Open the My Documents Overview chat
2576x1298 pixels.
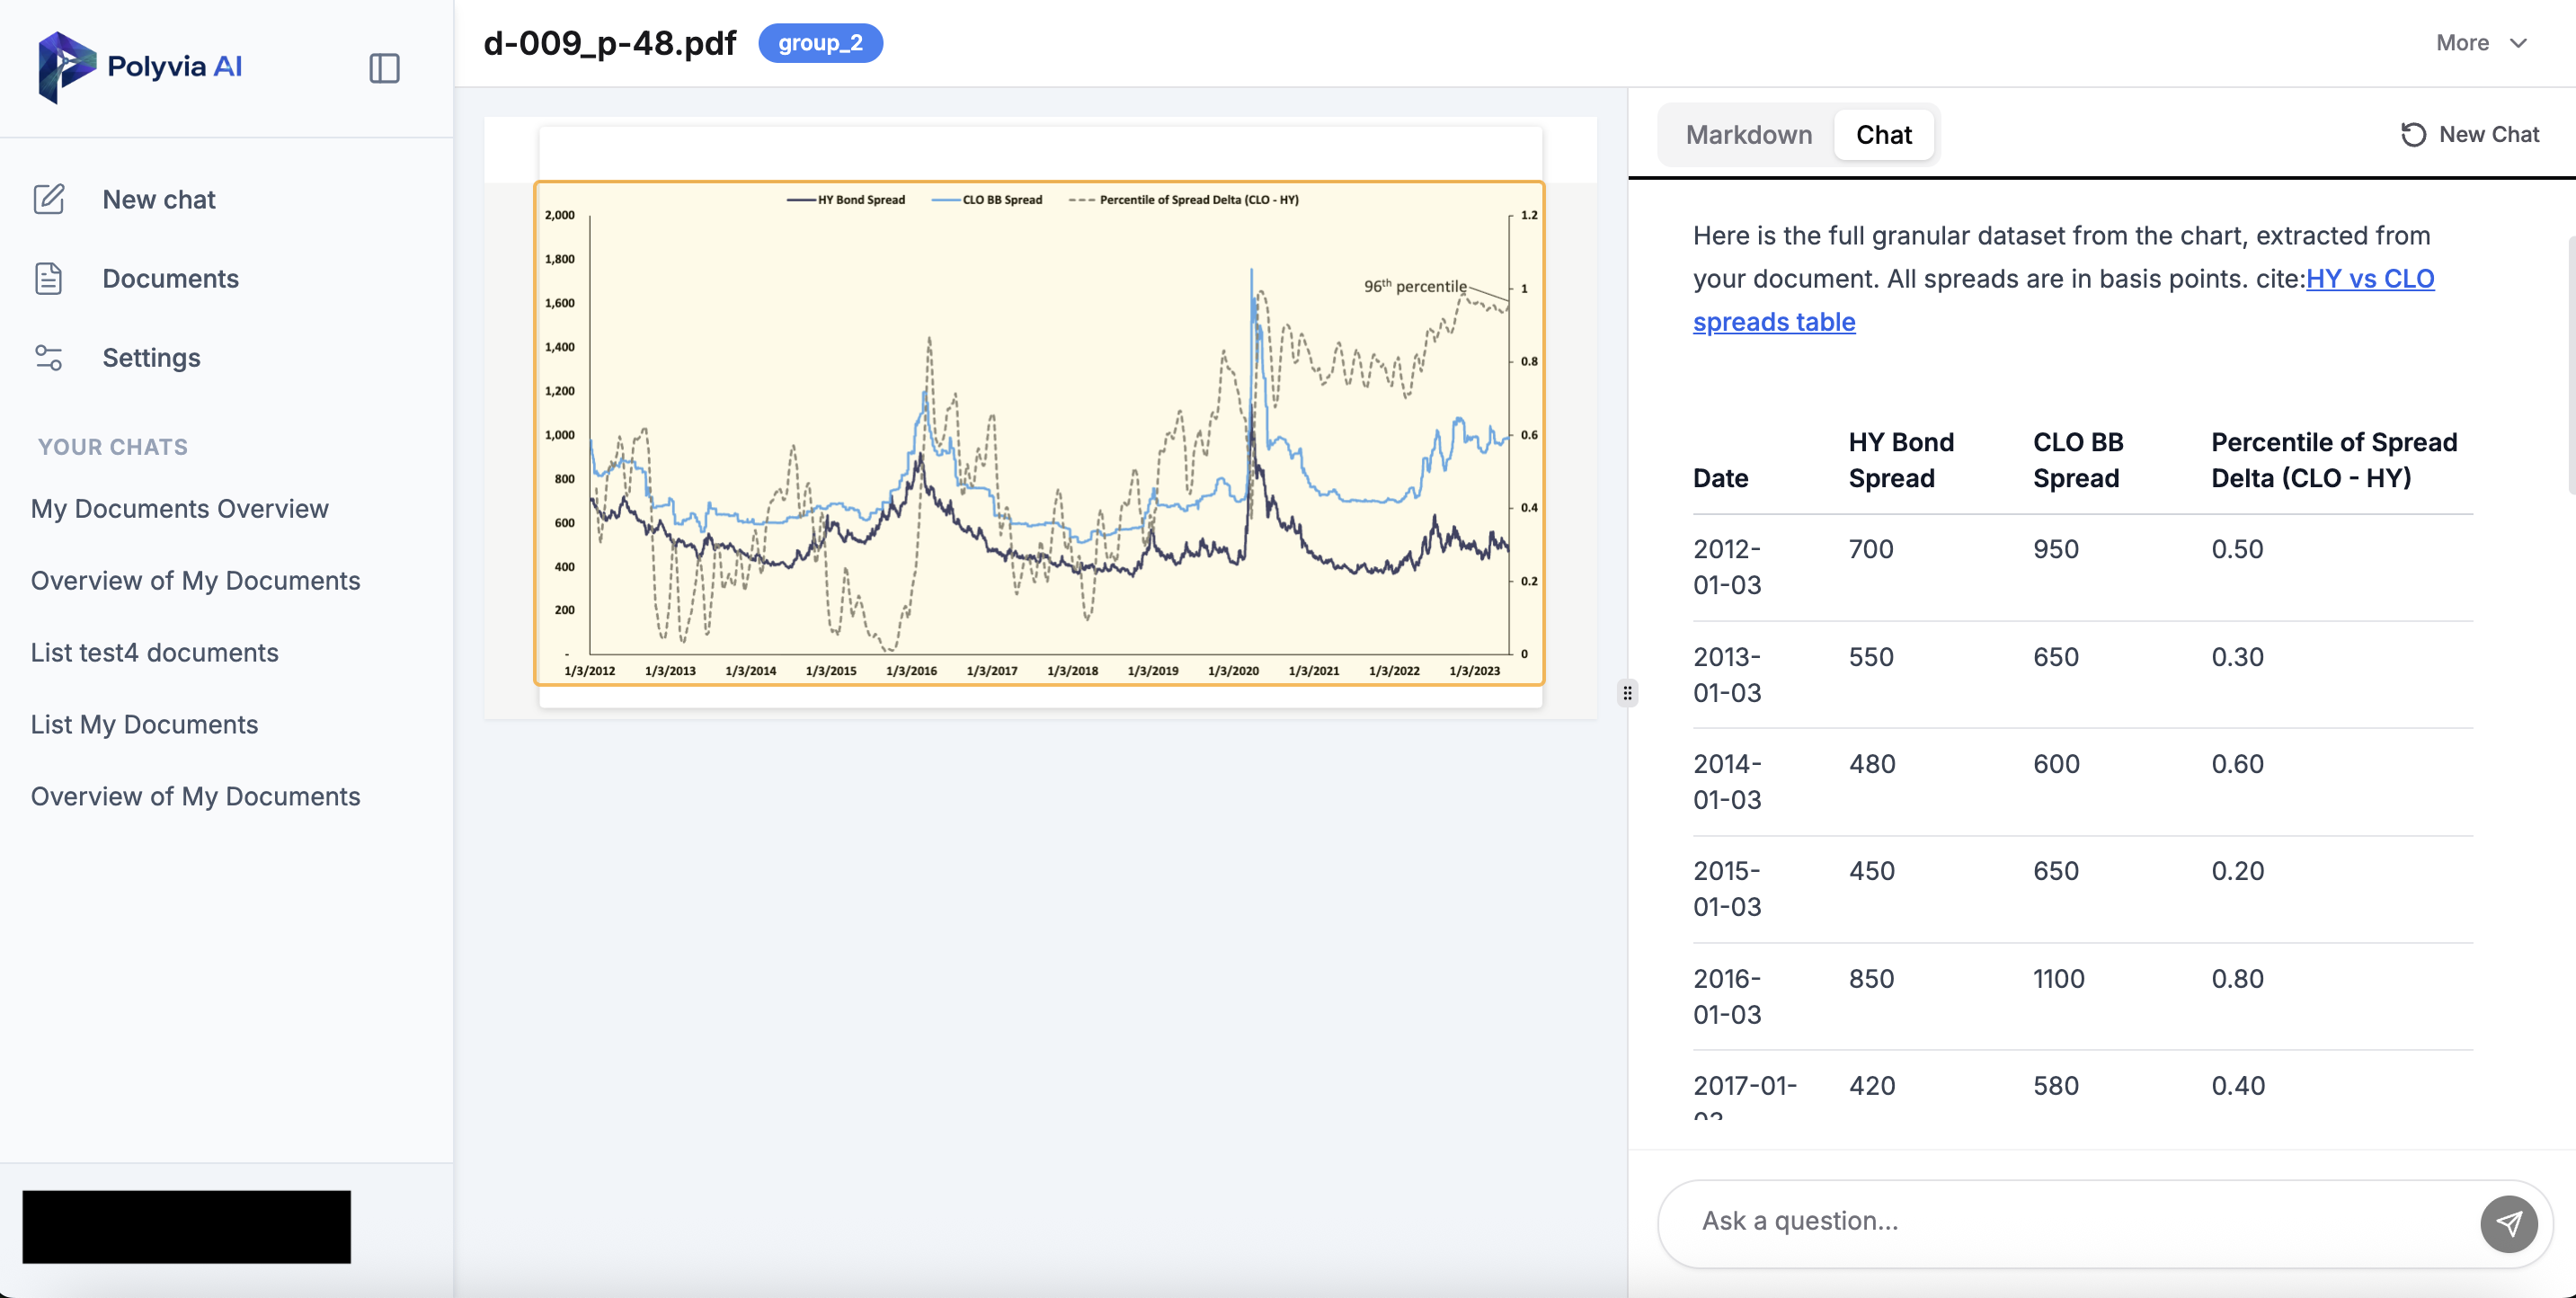(180, 509)
